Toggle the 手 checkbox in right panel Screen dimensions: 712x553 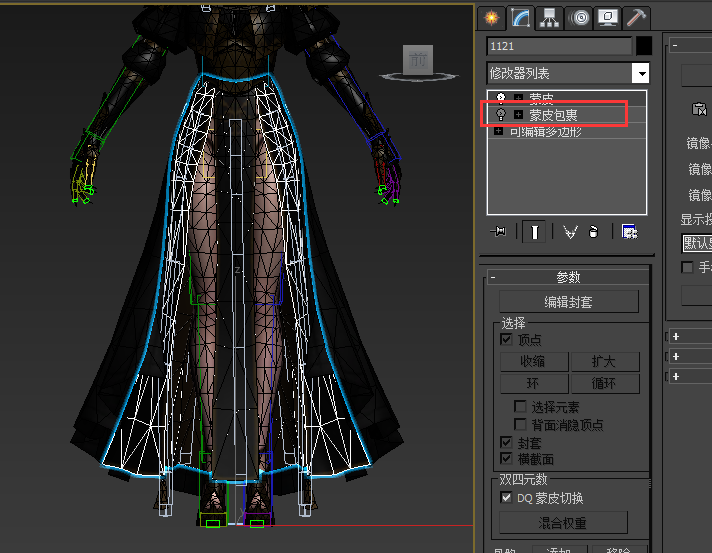coord(687,267)
